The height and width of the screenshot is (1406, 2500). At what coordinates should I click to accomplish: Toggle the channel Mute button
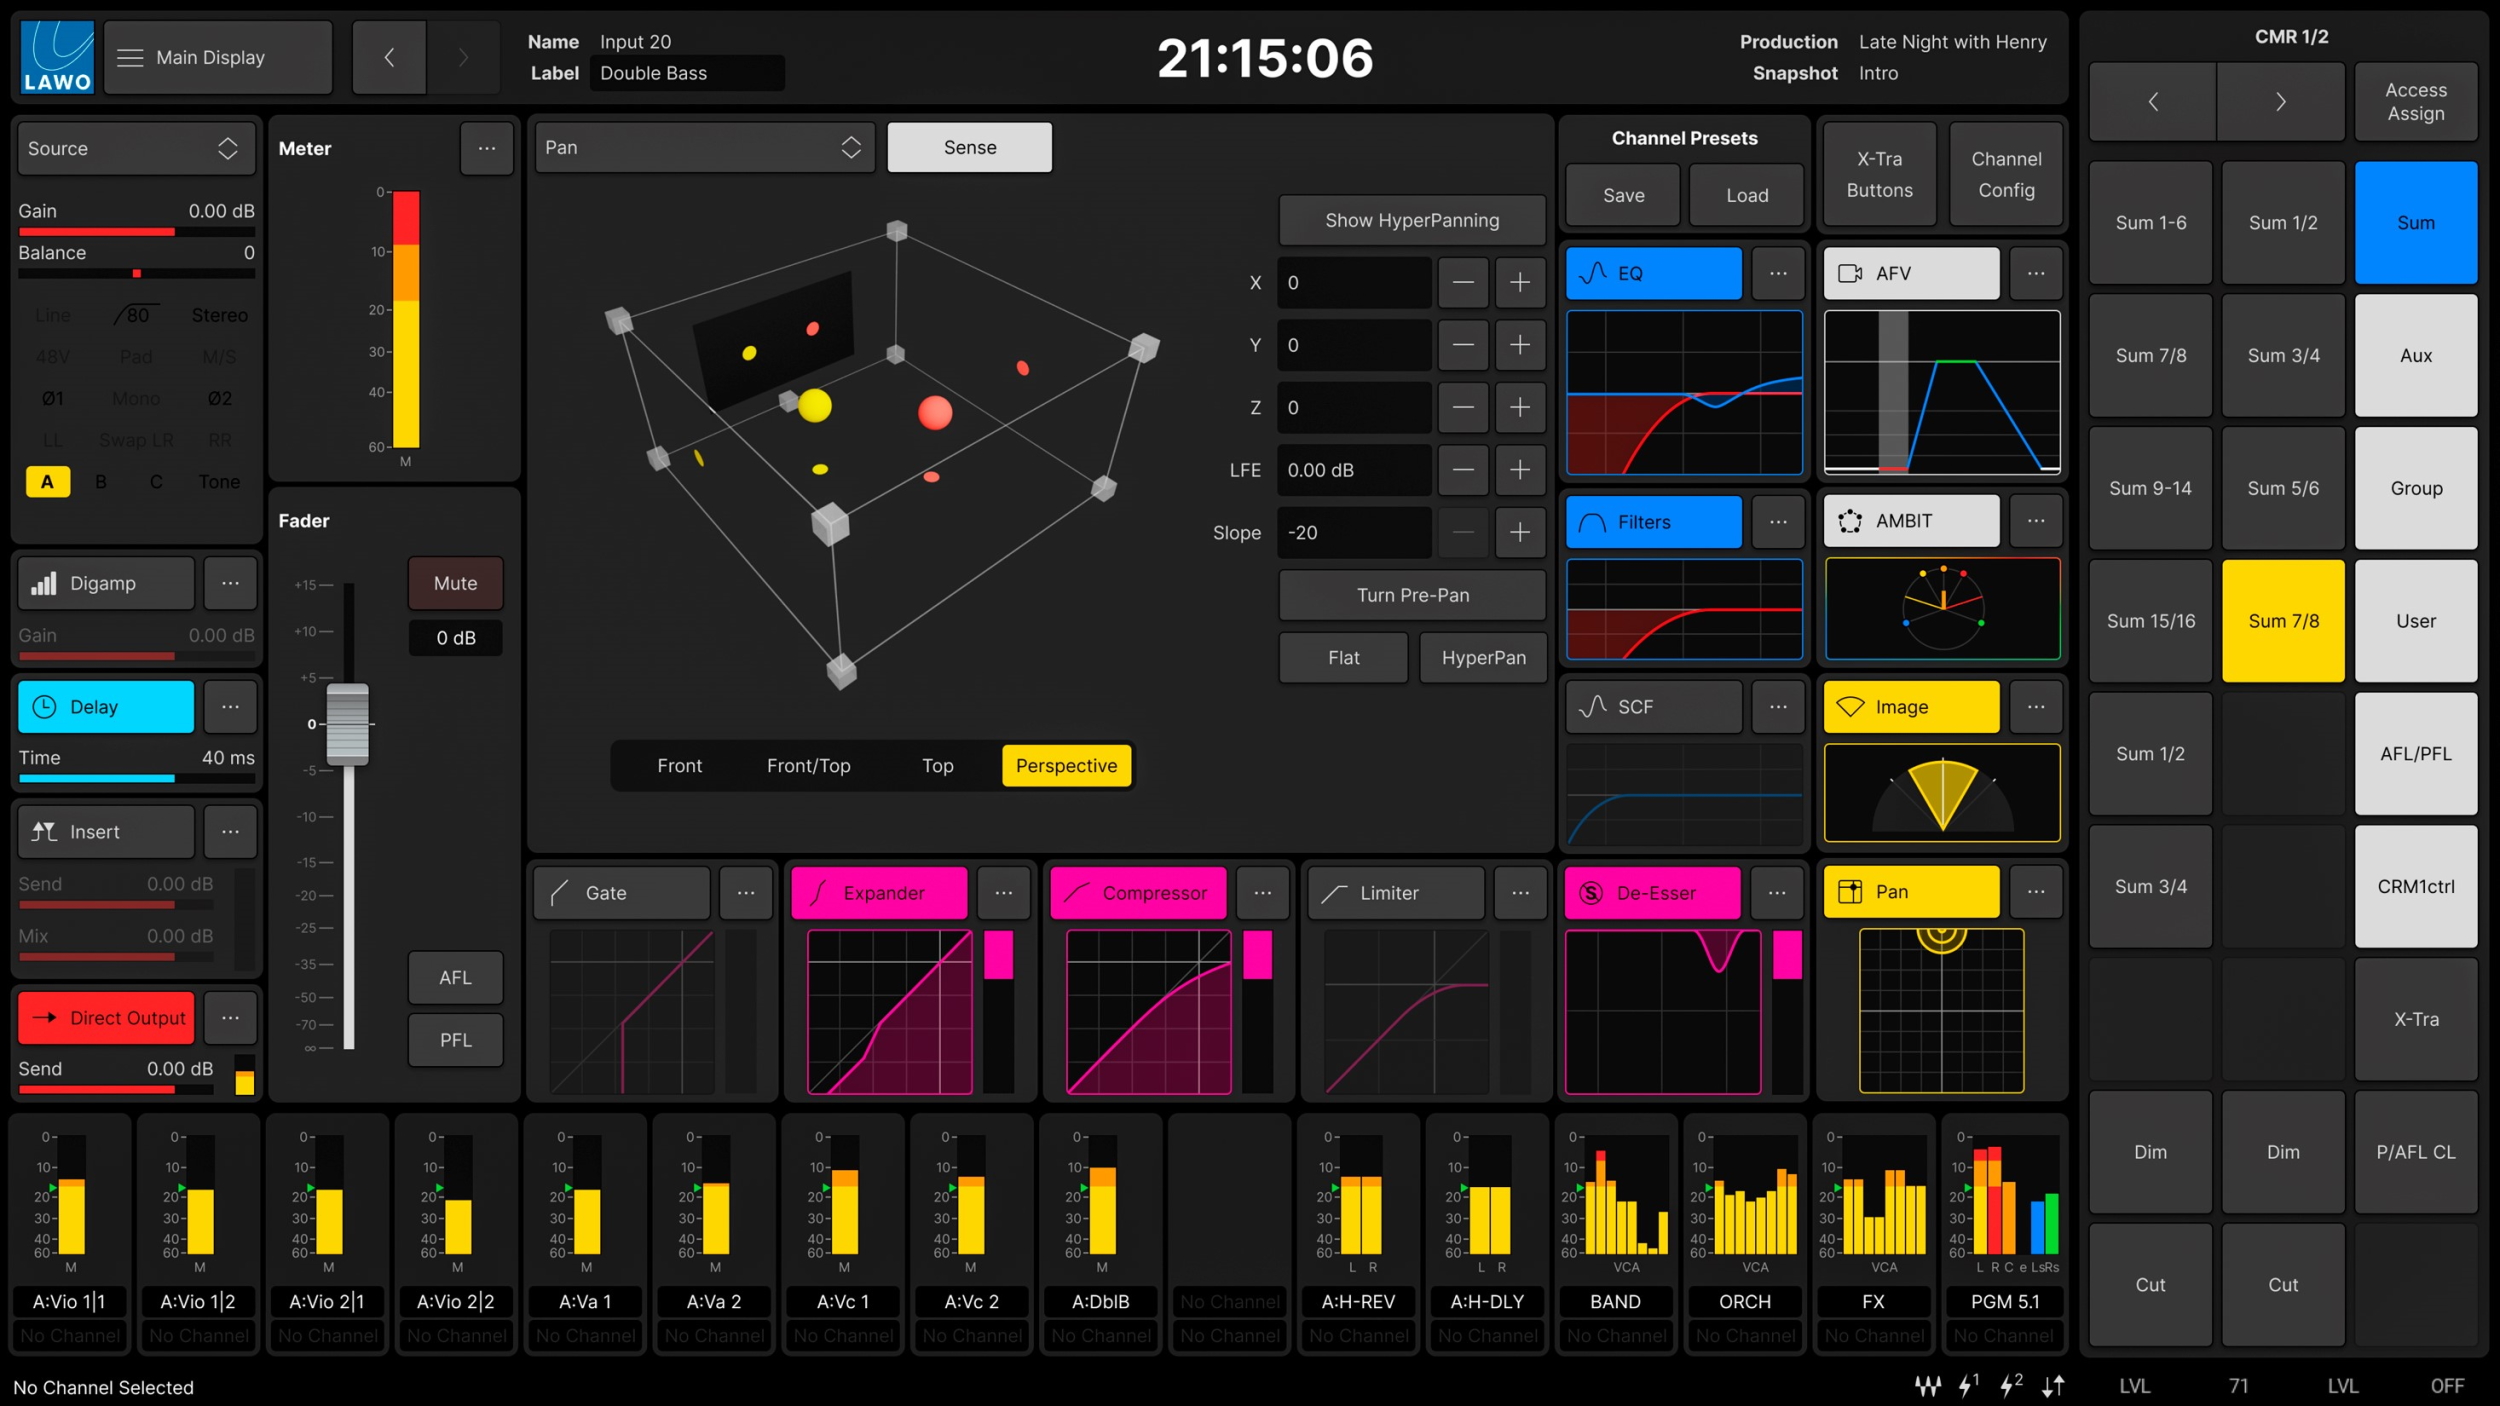(x=455, y=583)
